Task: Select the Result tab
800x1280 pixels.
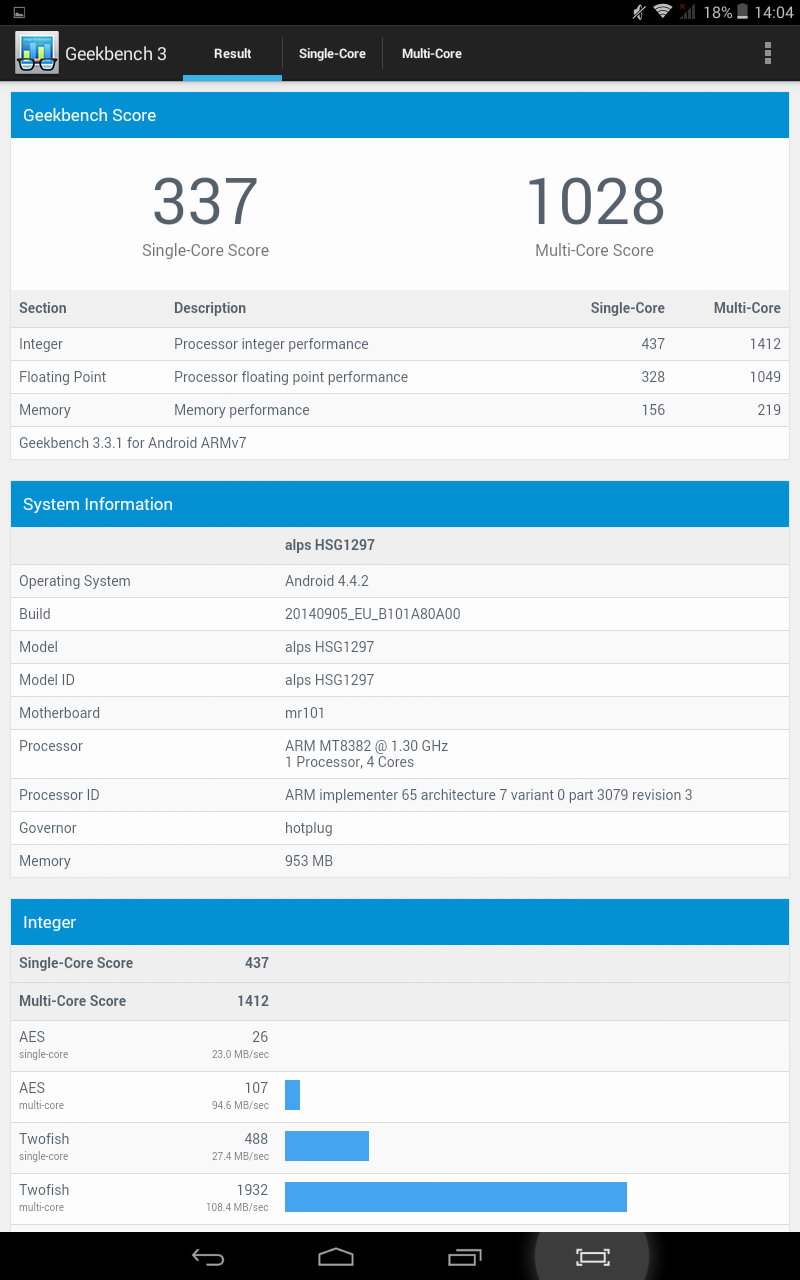Action: coord(232,54)
